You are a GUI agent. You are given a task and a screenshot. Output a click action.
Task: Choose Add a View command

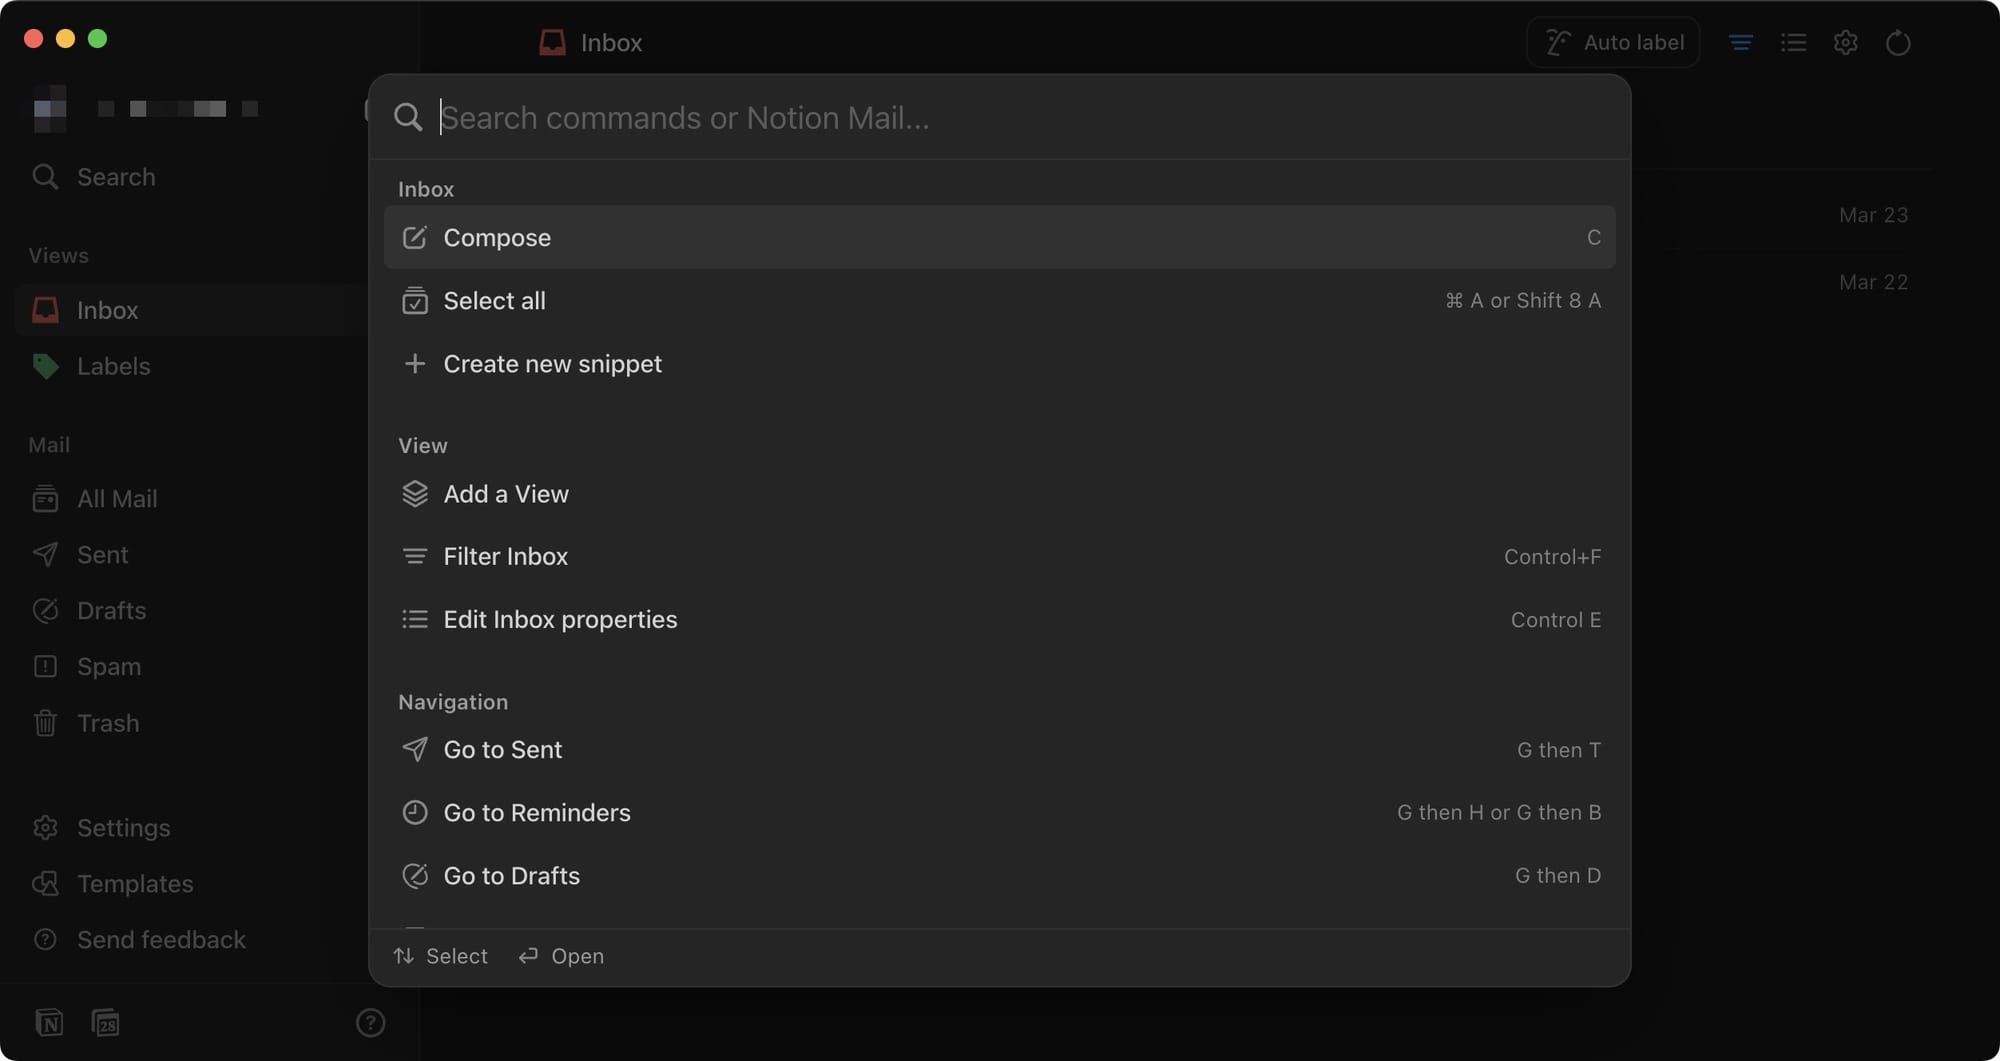(x=999, y=493)
